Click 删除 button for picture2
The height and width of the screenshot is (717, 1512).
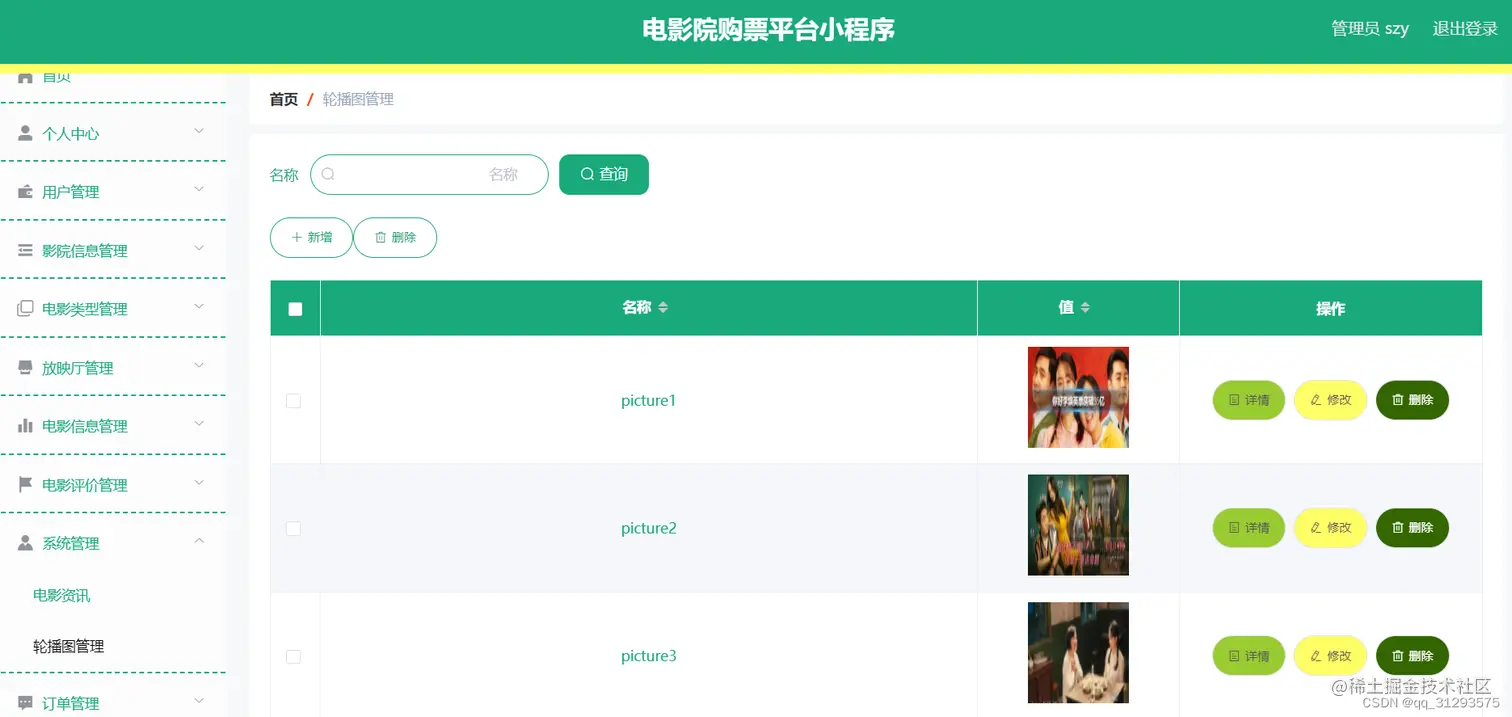(x=1412, y=528)
